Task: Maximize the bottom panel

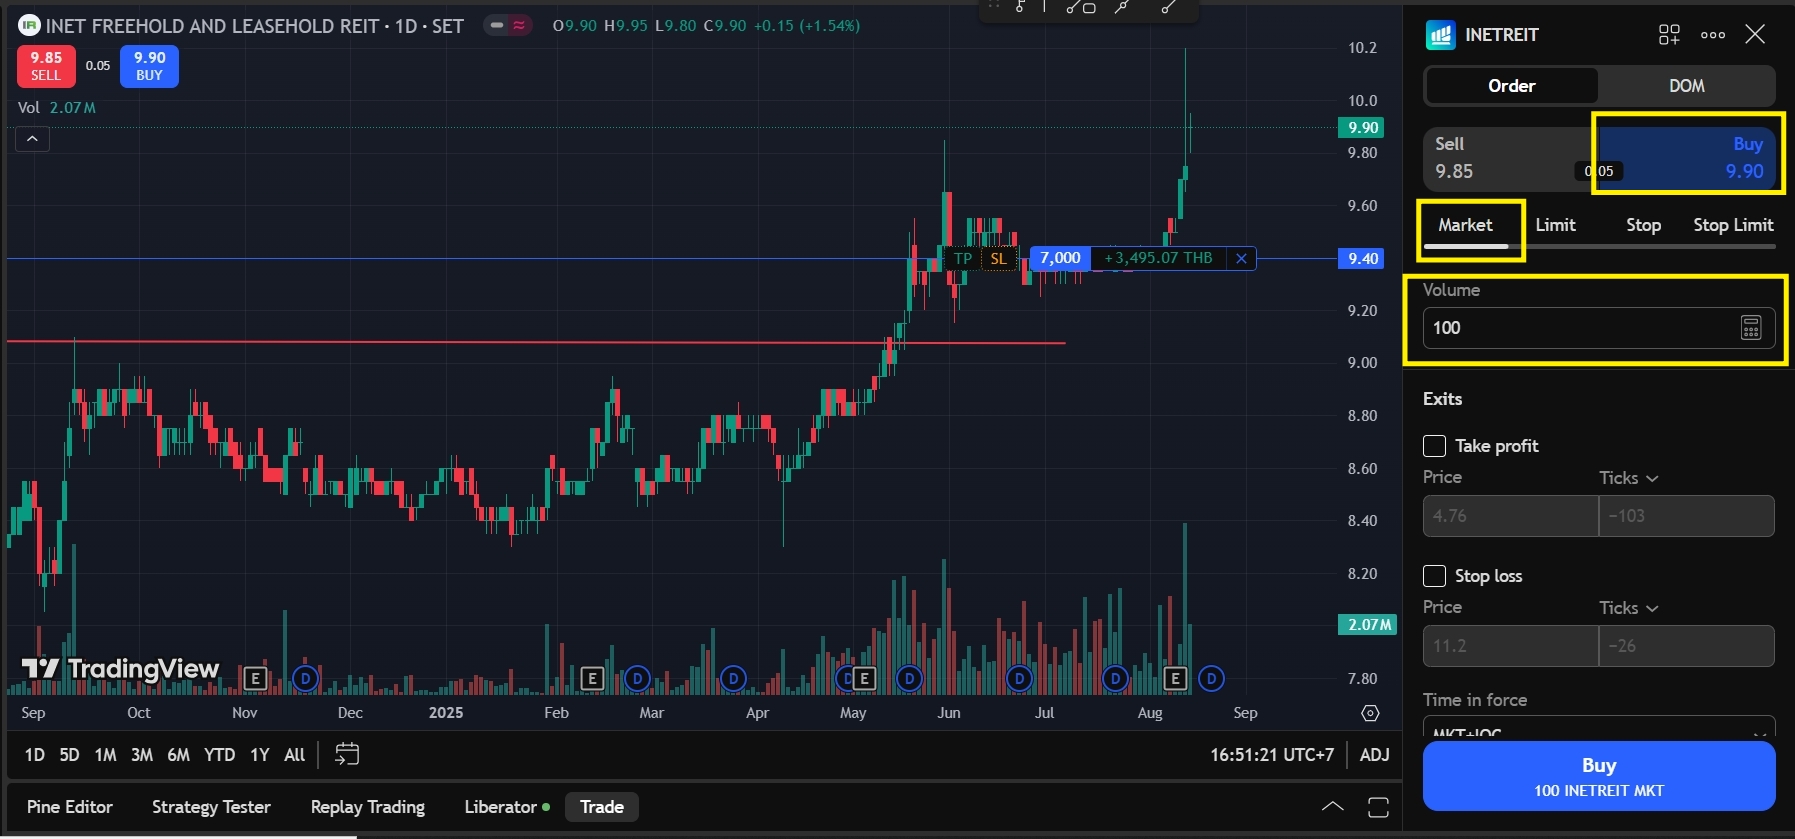Action: (1378, 807)
